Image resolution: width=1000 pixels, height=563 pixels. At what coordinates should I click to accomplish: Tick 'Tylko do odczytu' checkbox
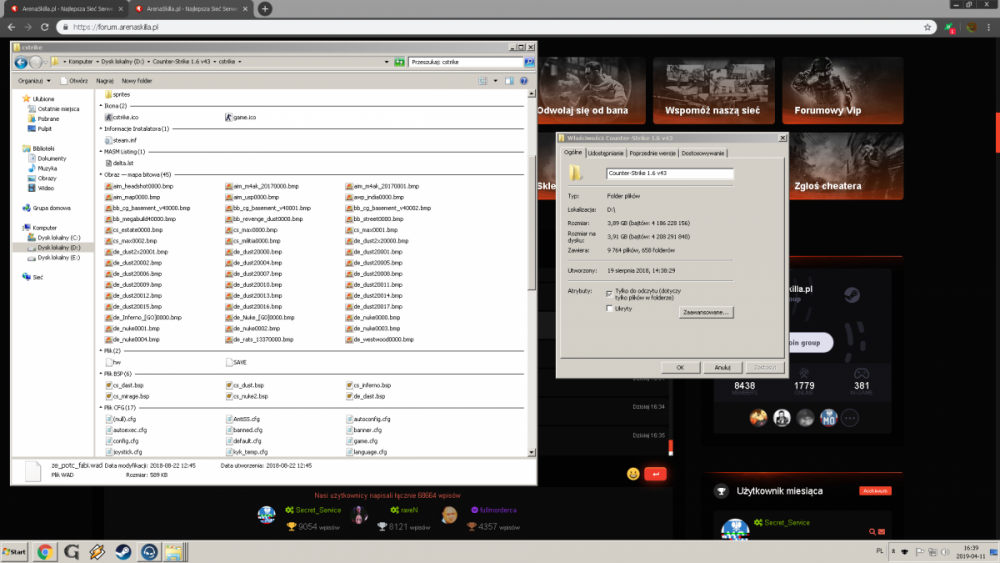click(609, 294)
